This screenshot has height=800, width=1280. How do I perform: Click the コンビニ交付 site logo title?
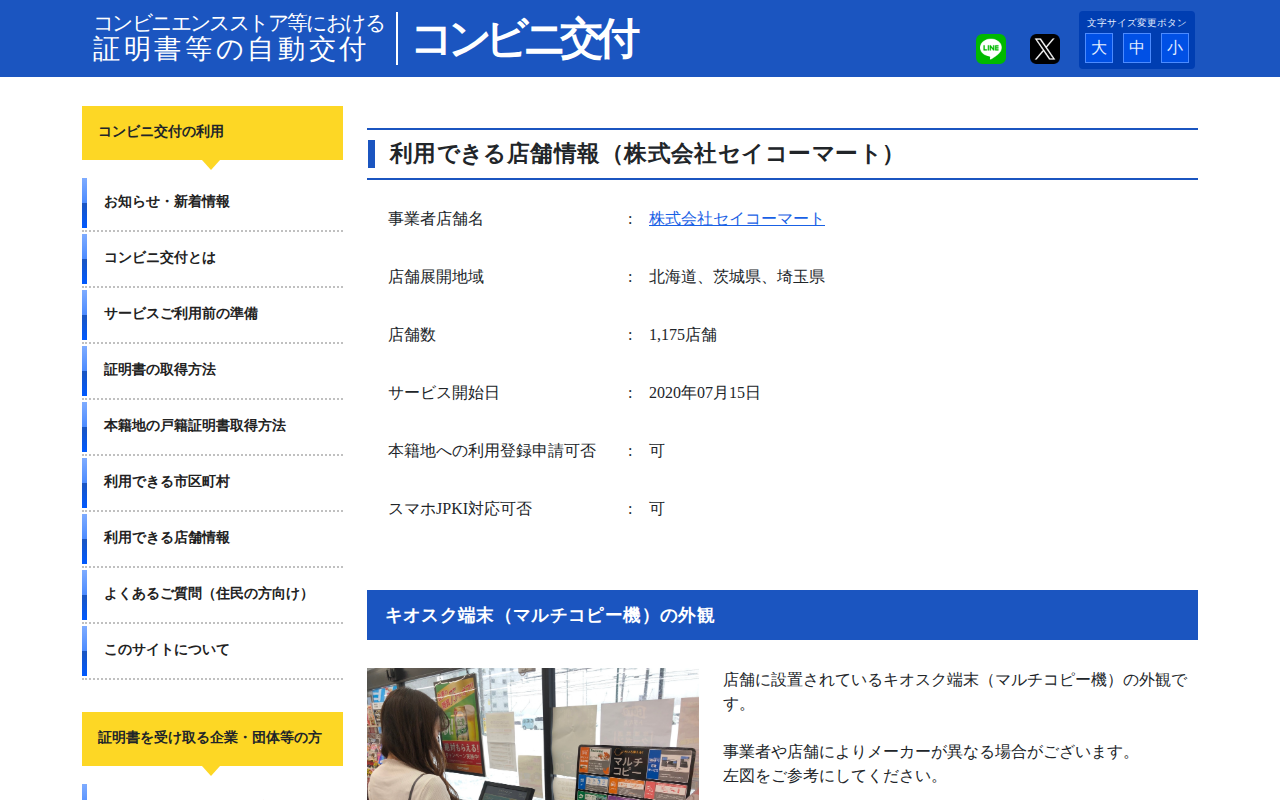click(x=525, y=40)
